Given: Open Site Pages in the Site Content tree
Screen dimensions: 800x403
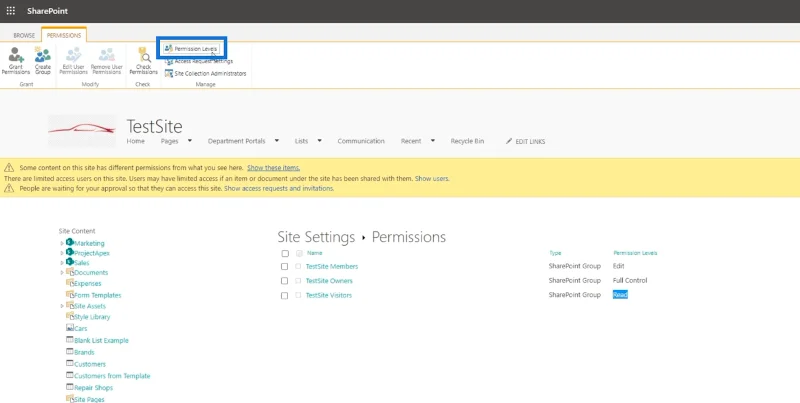Looking at the screenshot, I should click(x=89, y=399).
